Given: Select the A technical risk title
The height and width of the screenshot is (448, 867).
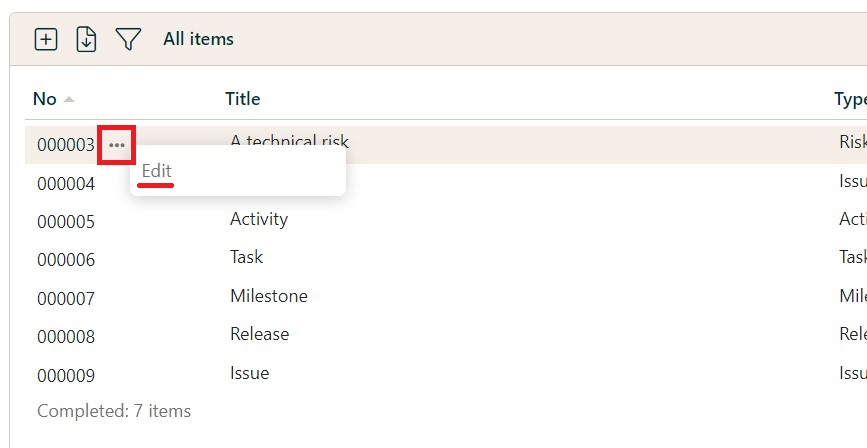Looking at the screenshot, I should (x=290, y=141).
